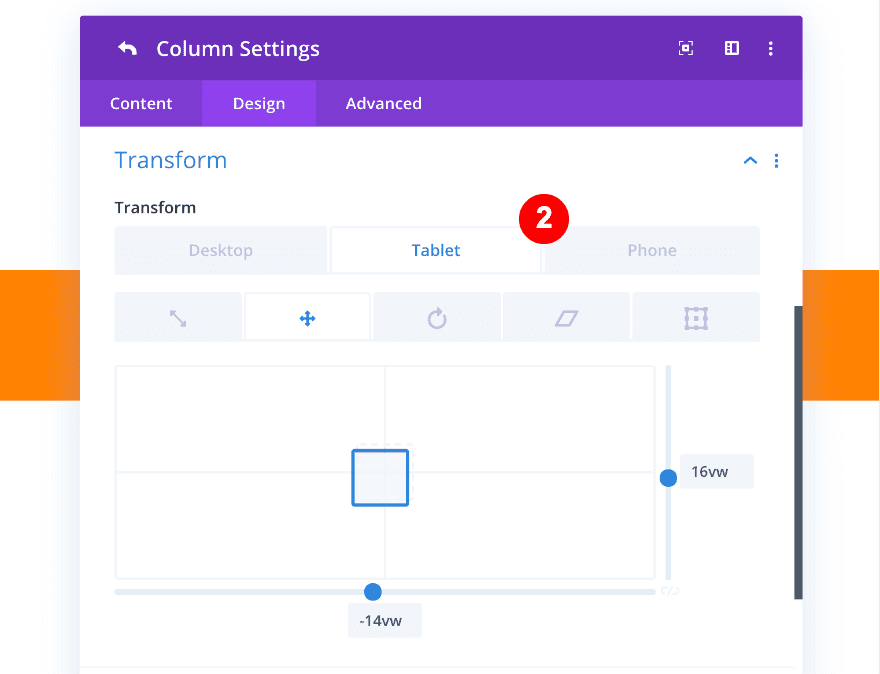Switch to the Content tab

140,103
